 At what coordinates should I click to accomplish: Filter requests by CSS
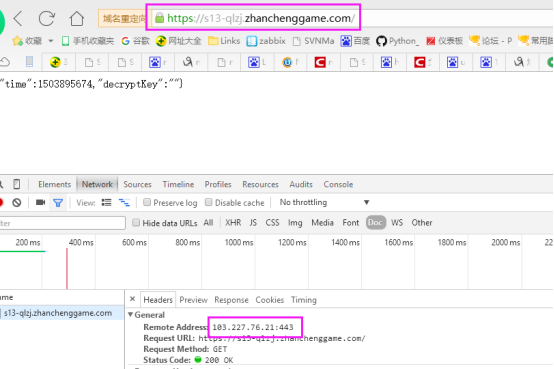[272, 223]
